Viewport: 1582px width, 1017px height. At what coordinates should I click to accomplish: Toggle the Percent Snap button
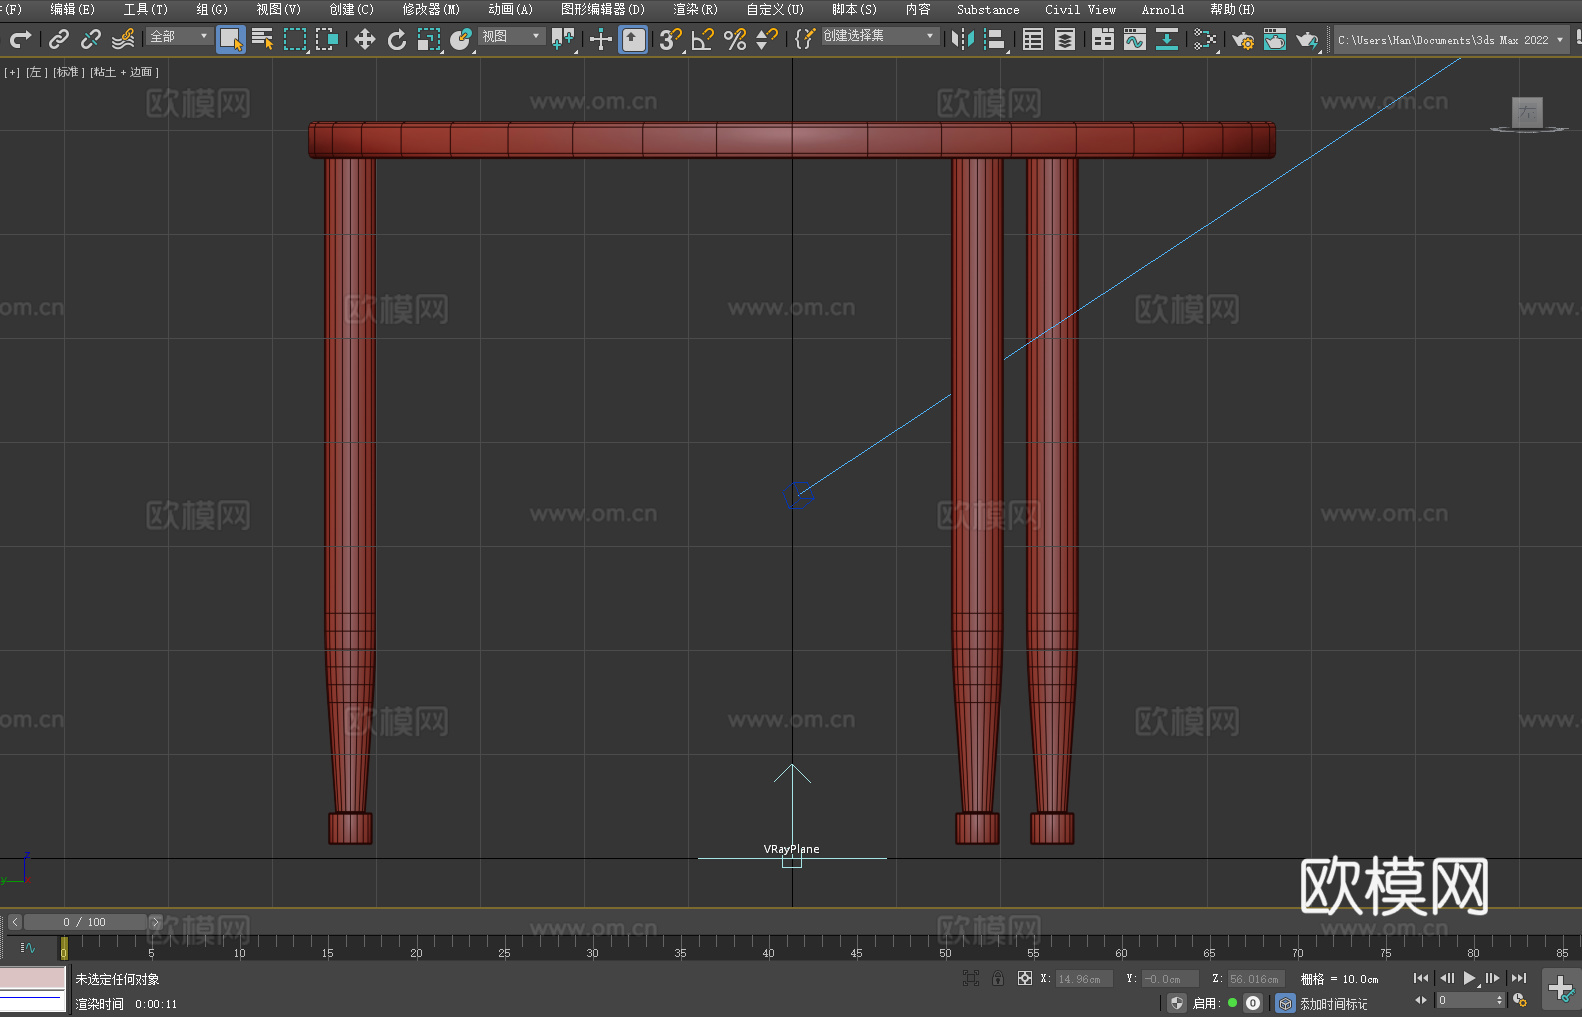735,39
